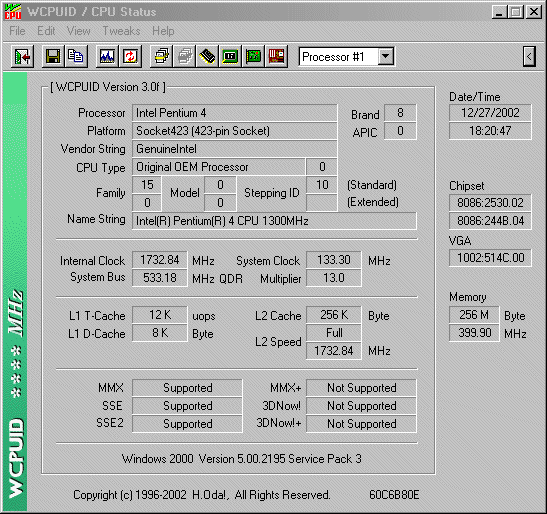
Task: Click the green chipset board icon
Action: [230, 56]
